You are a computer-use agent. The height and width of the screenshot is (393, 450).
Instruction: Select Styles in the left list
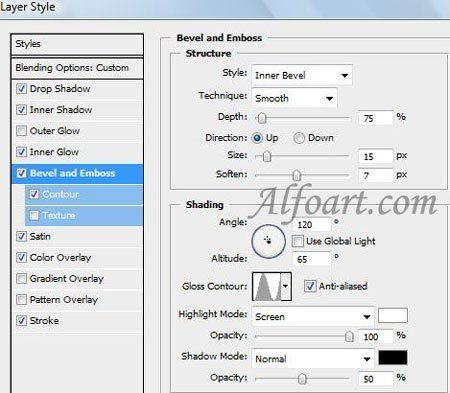(77, 44)
